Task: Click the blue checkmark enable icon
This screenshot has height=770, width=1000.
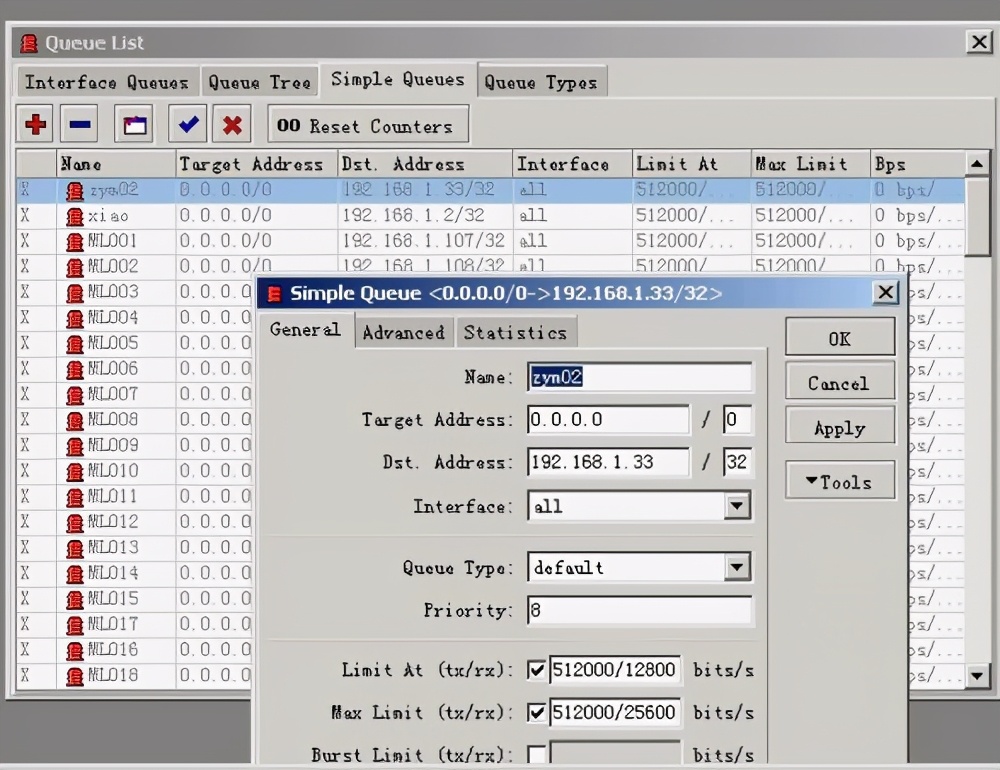Action: [188, 125]
